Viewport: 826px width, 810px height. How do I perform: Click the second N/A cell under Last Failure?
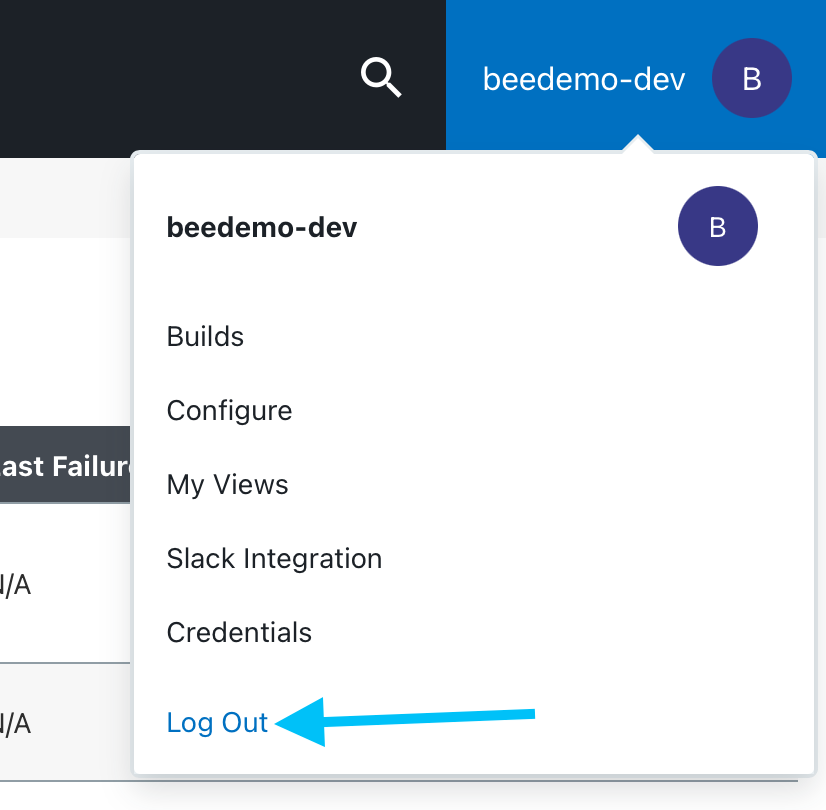(x=15, y=723)
